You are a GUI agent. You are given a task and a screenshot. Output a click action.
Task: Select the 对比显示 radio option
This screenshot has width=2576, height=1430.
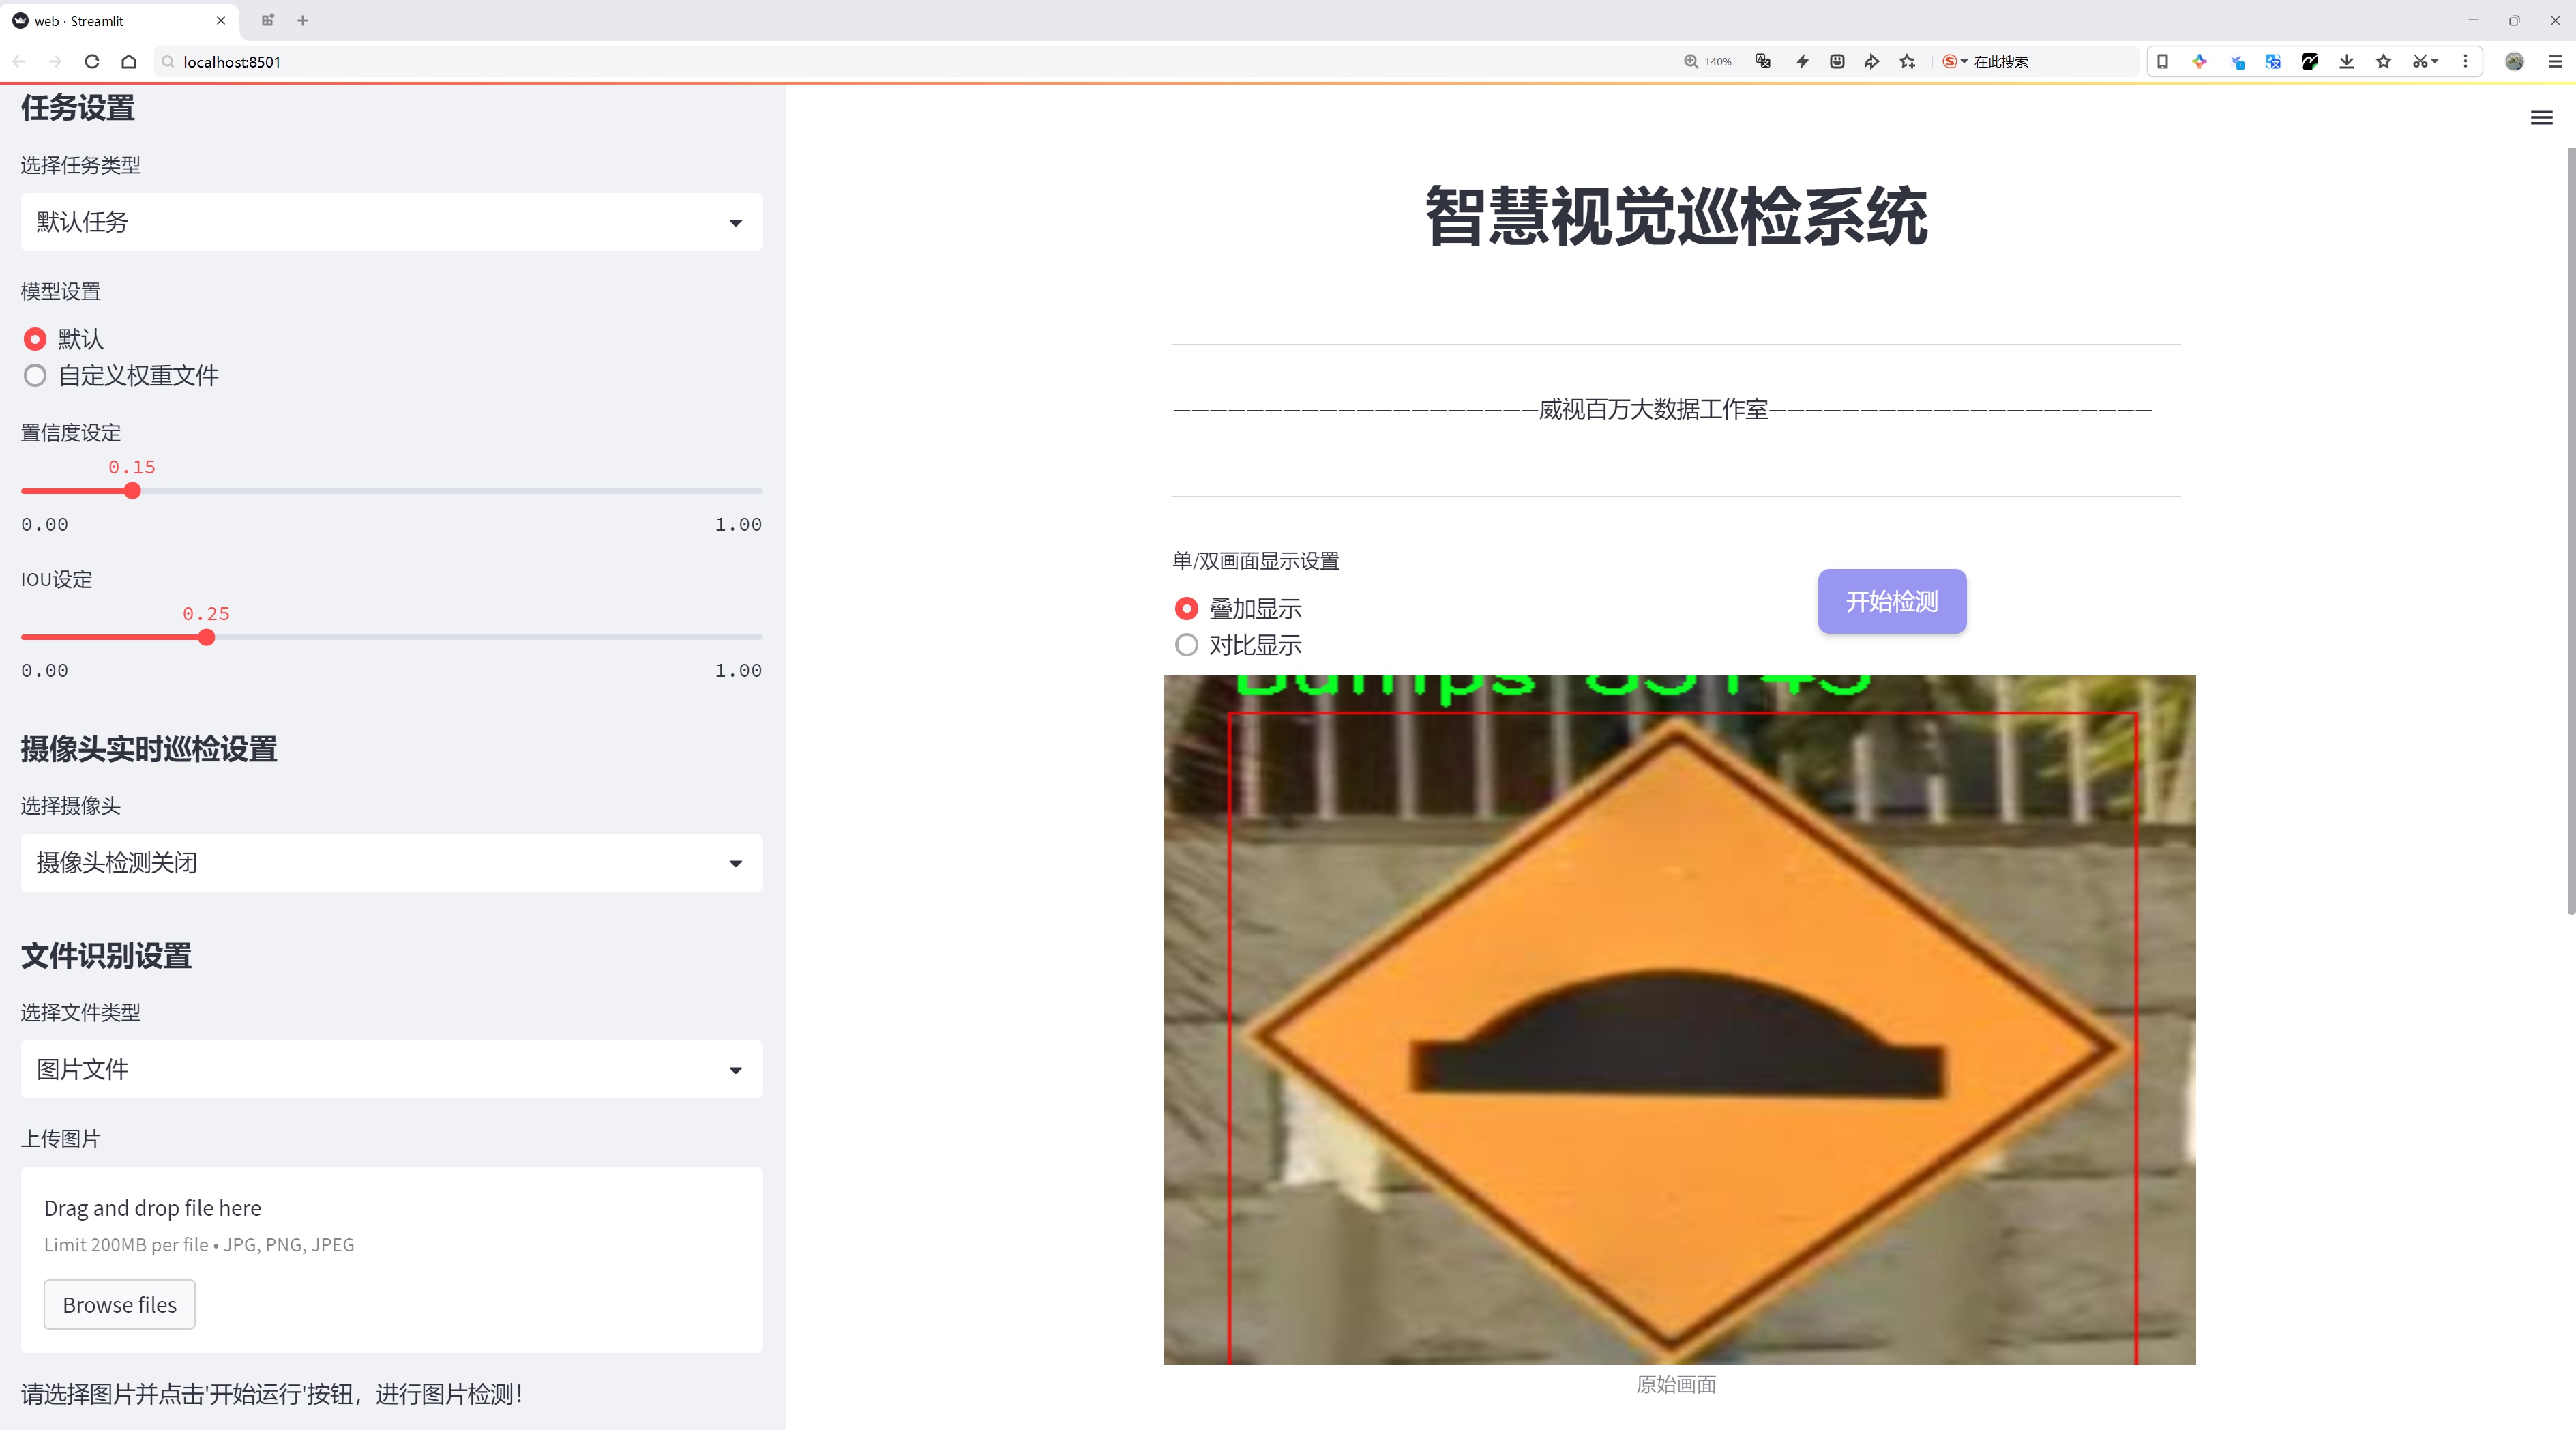[1186, 645]
